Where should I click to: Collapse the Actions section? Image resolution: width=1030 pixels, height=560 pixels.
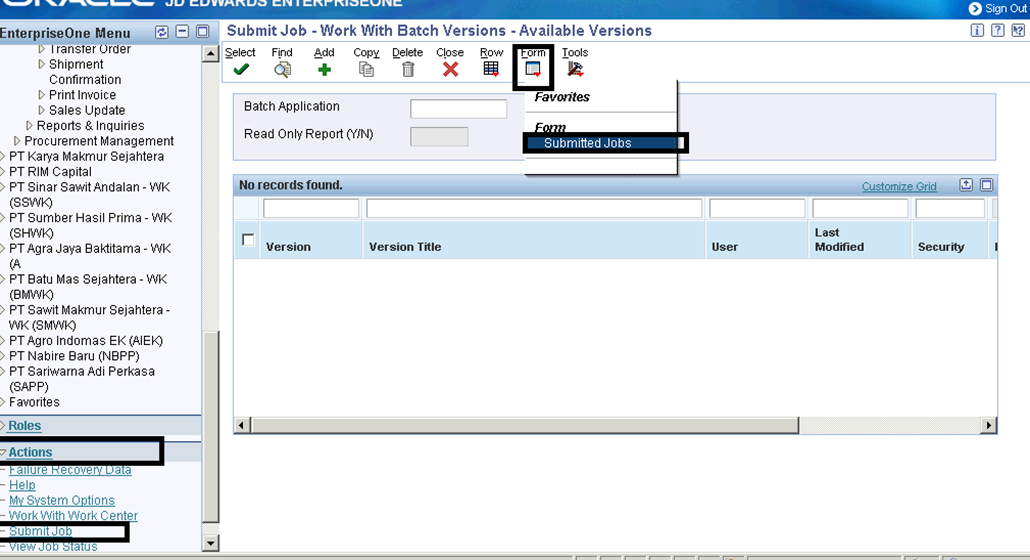[3, 452]
